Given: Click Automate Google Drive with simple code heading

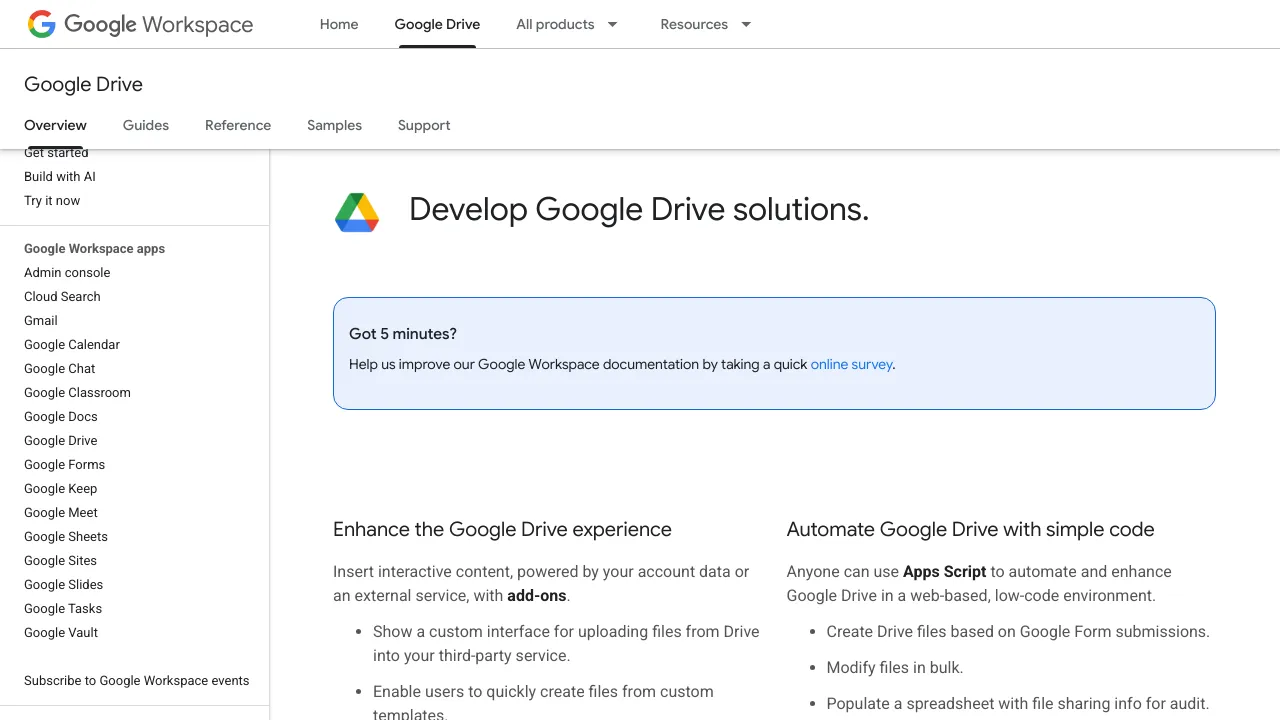Looking at the screenshot, I should [x=970, y=529].
